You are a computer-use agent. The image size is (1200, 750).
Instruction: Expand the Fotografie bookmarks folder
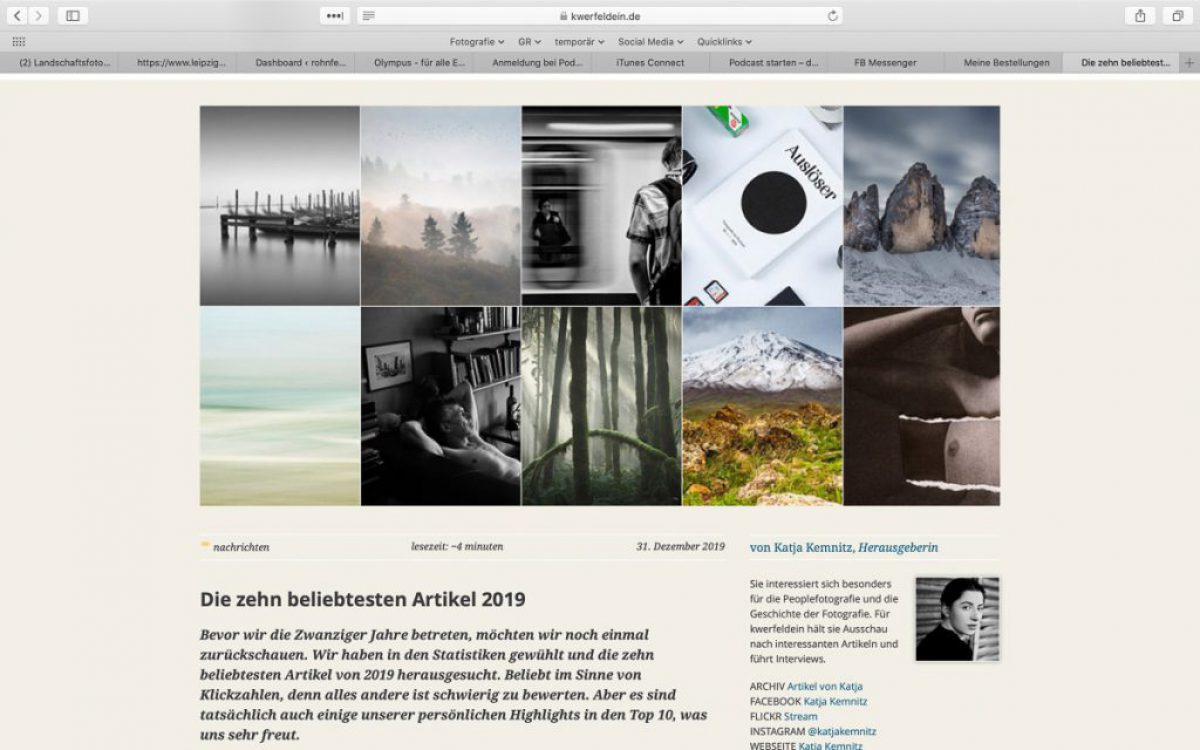pos(478,42)
